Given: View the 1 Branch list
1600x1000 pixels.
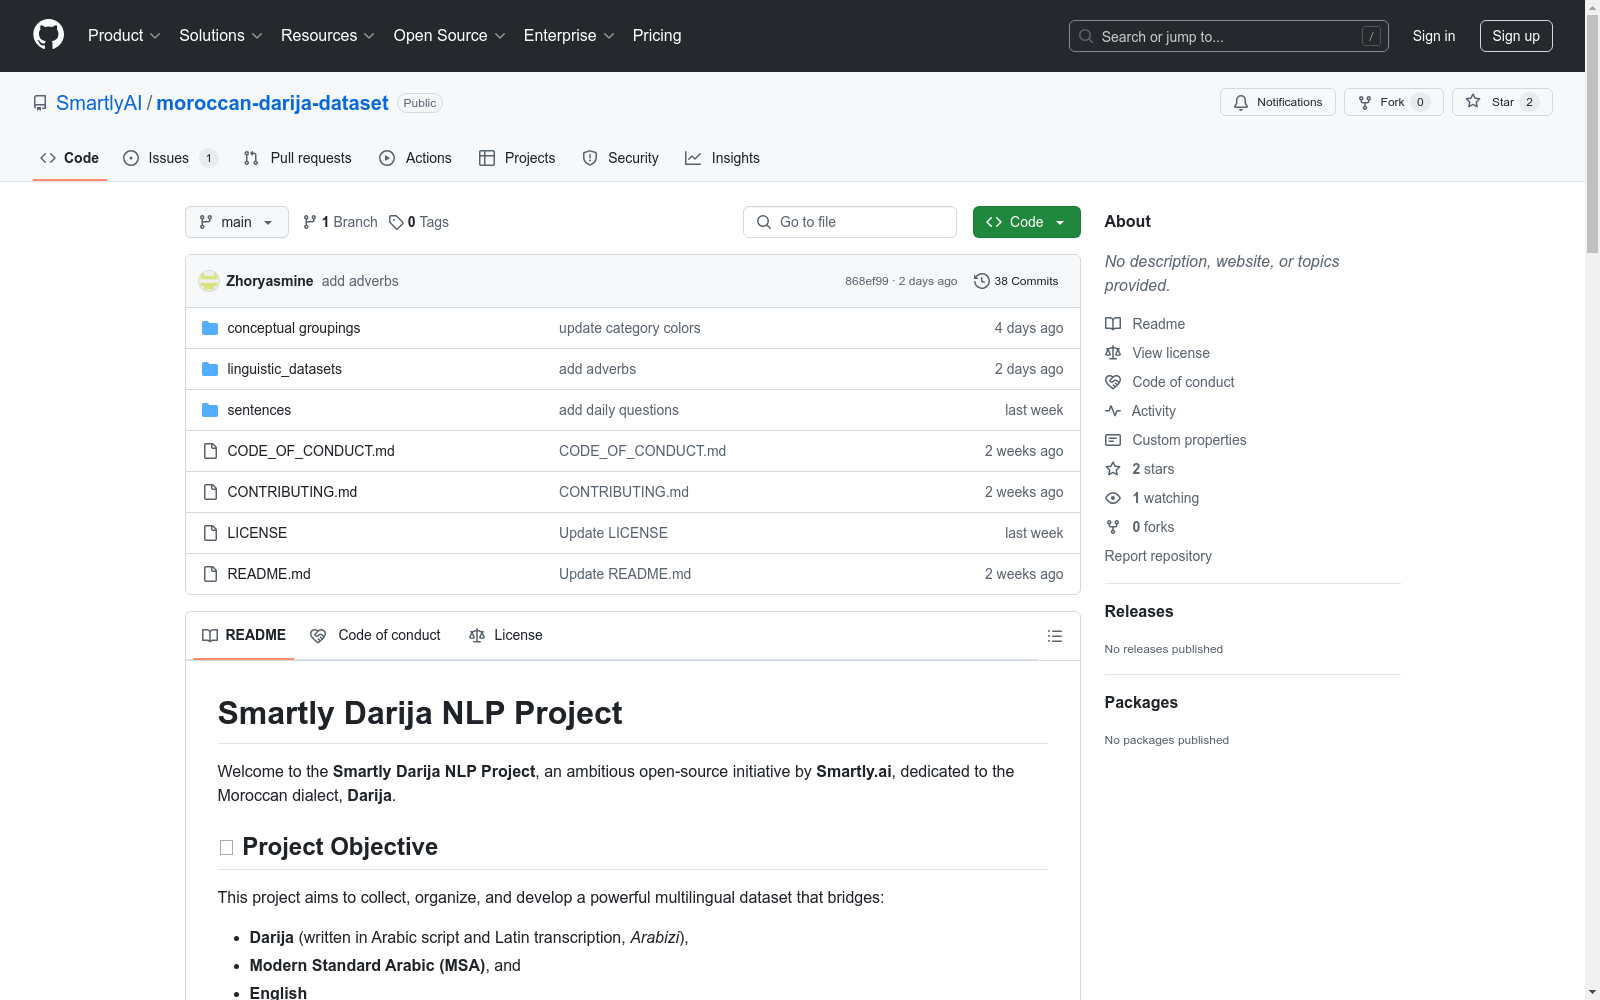Looking at the screenshot, I should 340,222.
